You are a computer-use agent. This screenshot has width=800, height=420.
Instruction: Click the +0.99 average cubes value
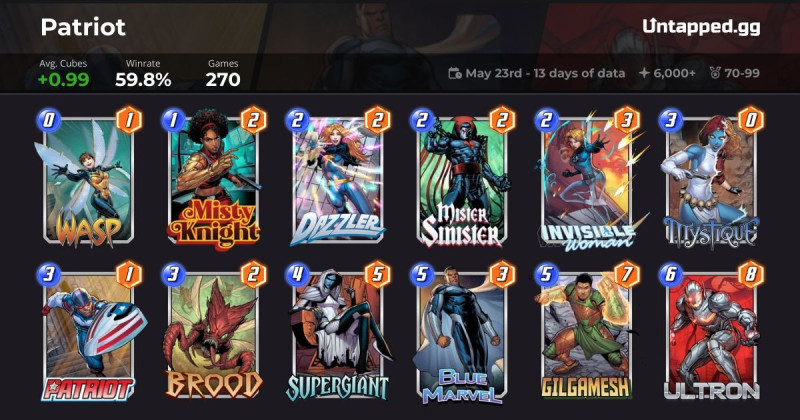tap(63, 80)
